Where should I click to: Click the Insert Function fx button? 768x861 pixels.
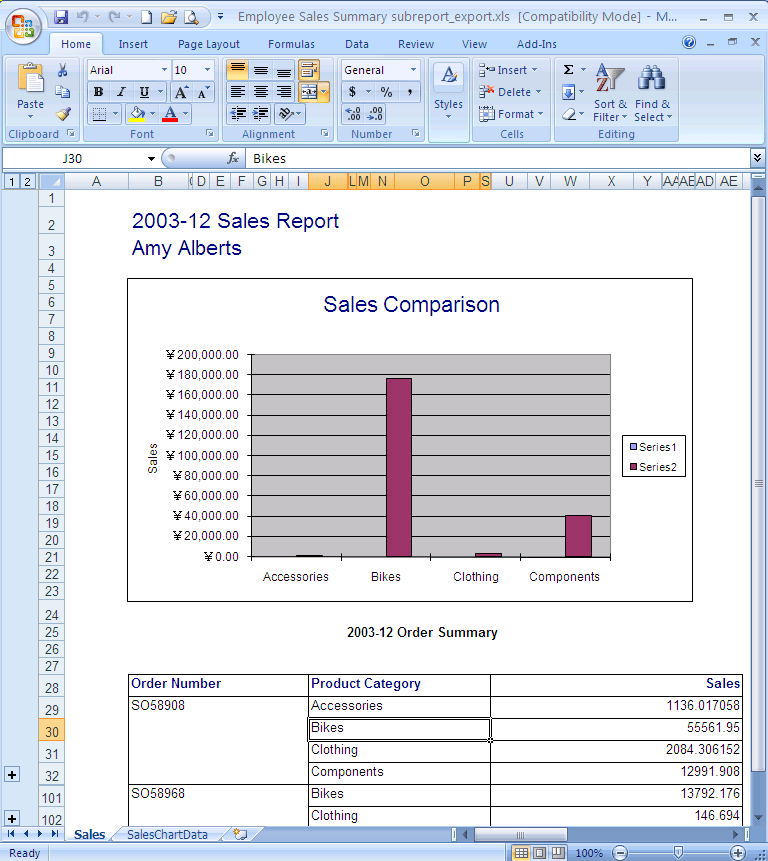(x=233, y=158)
